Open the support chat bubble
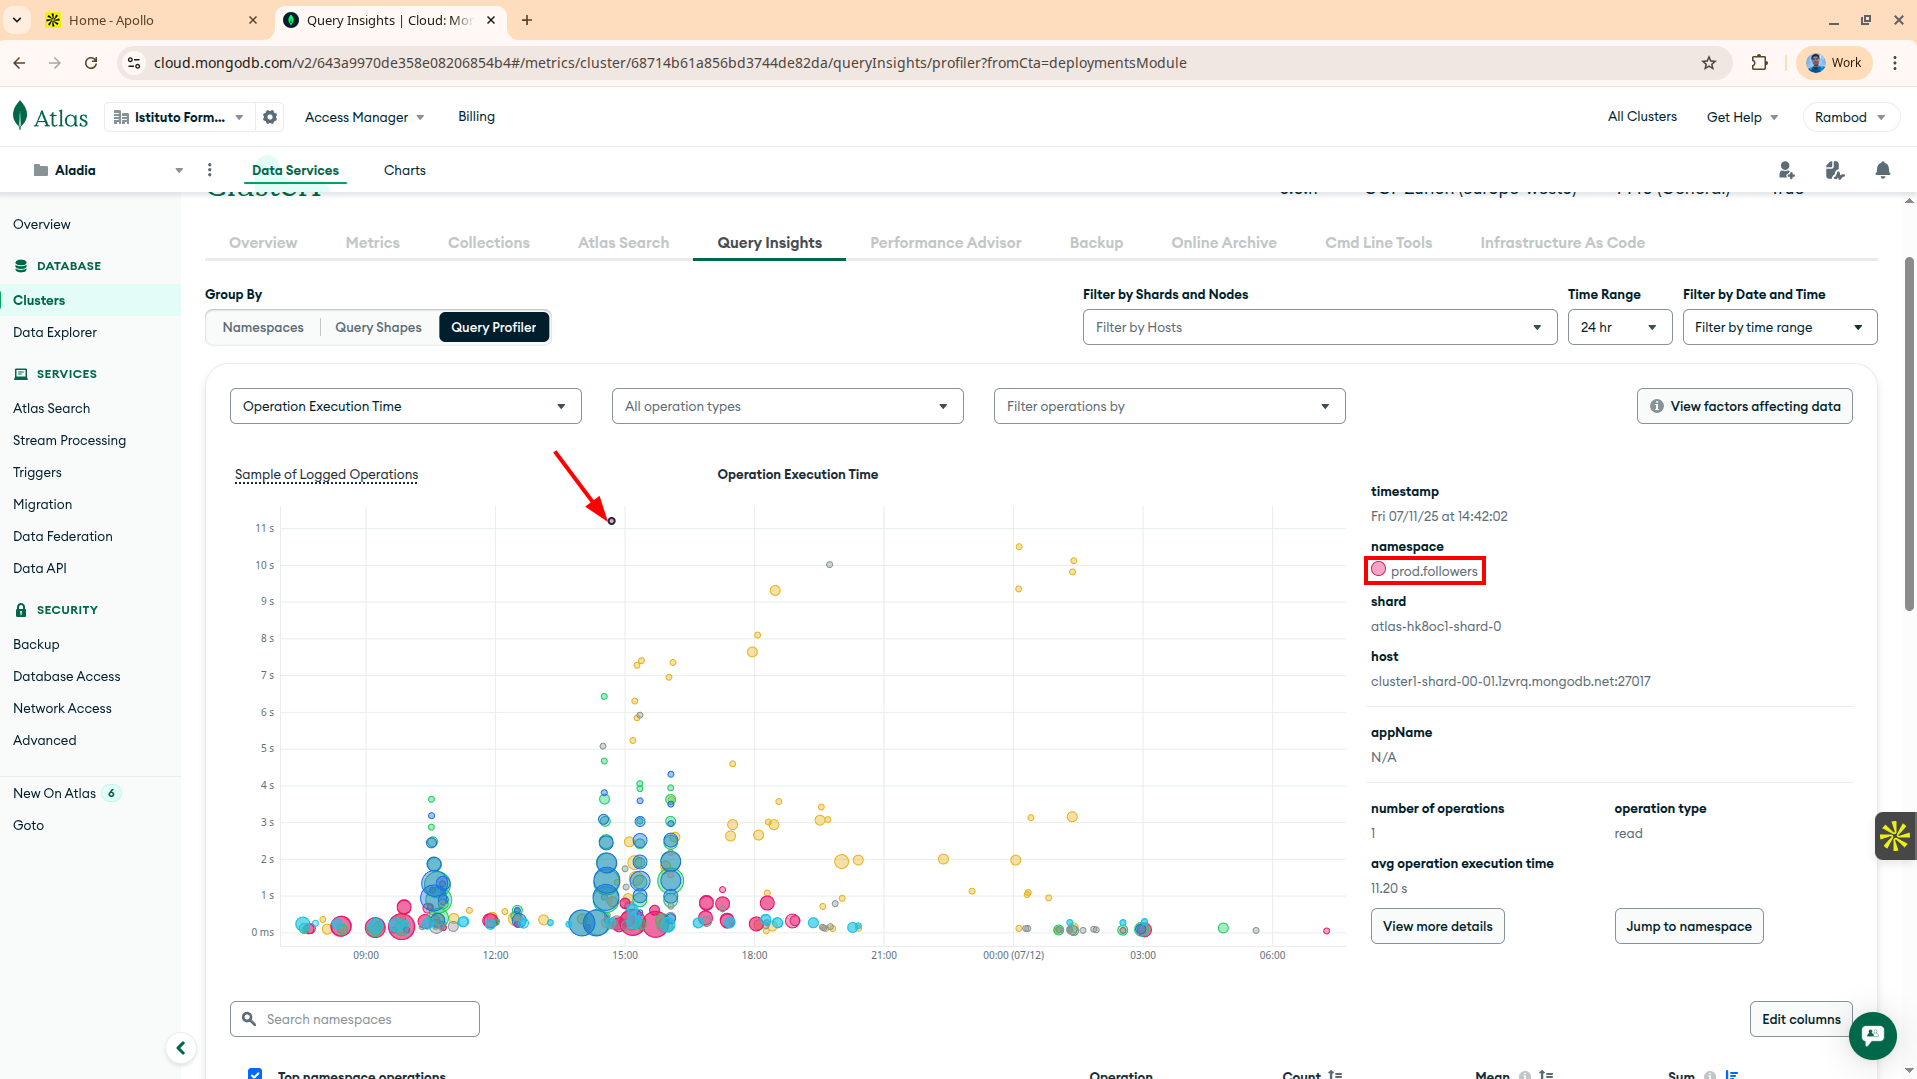 1873,1035
